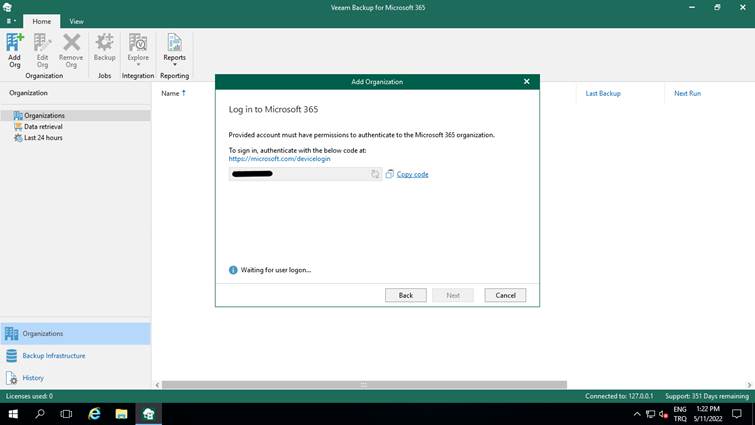
Task: Open taskbar search icon
Action: pyautogui.click(x=40, y=414)
